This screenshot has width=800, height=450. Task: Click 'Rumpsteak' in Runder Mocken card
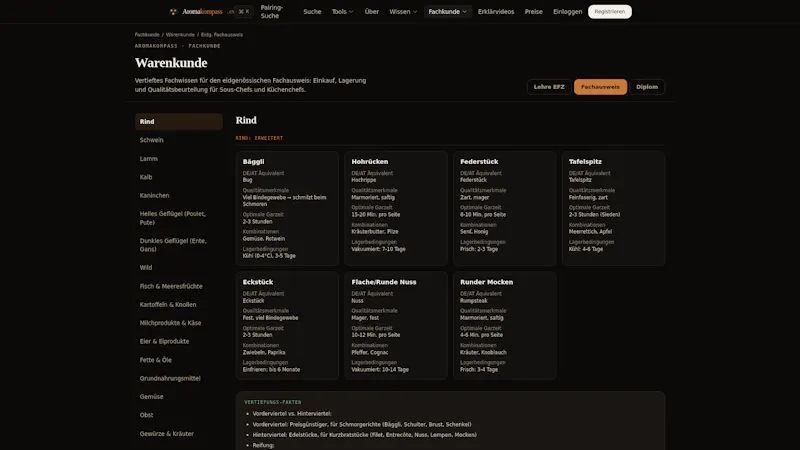pos(473,301)
